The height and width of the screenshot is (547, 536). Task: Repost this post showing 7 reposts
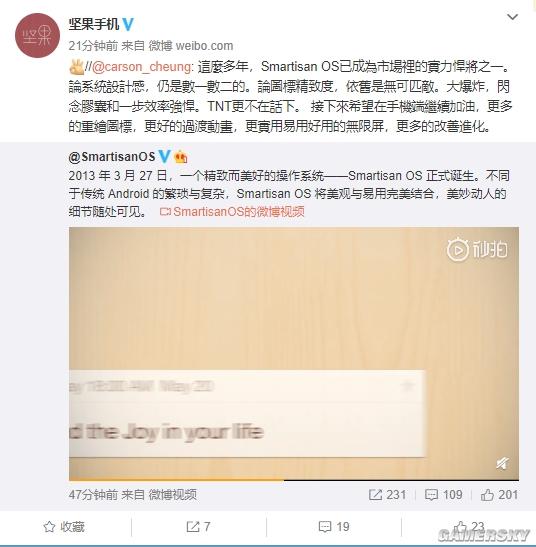pyautogui.click(x=198, y=526)
